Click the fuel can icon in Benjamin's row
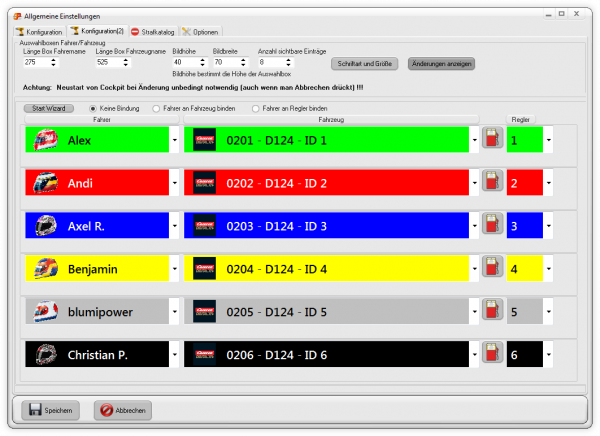 coord(491,268)
